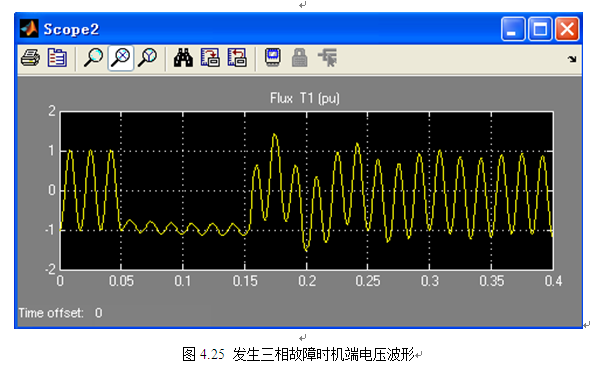Toggle the floating scope icon
This screenshot has width=614, height=372.
pyautogui.click(x=273, y=58)
